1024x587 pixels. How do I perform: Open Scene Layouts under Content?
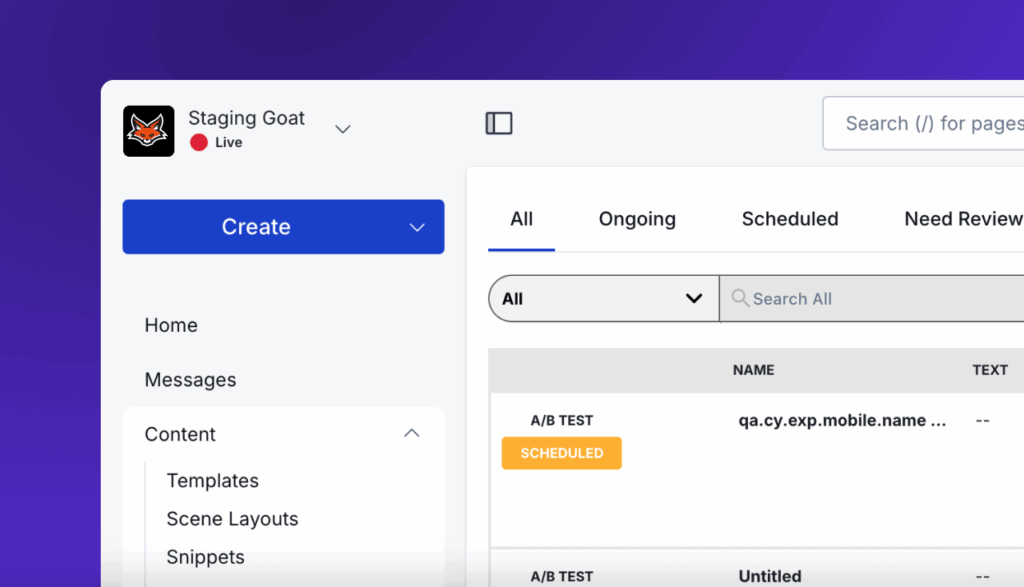coord(232,519)
